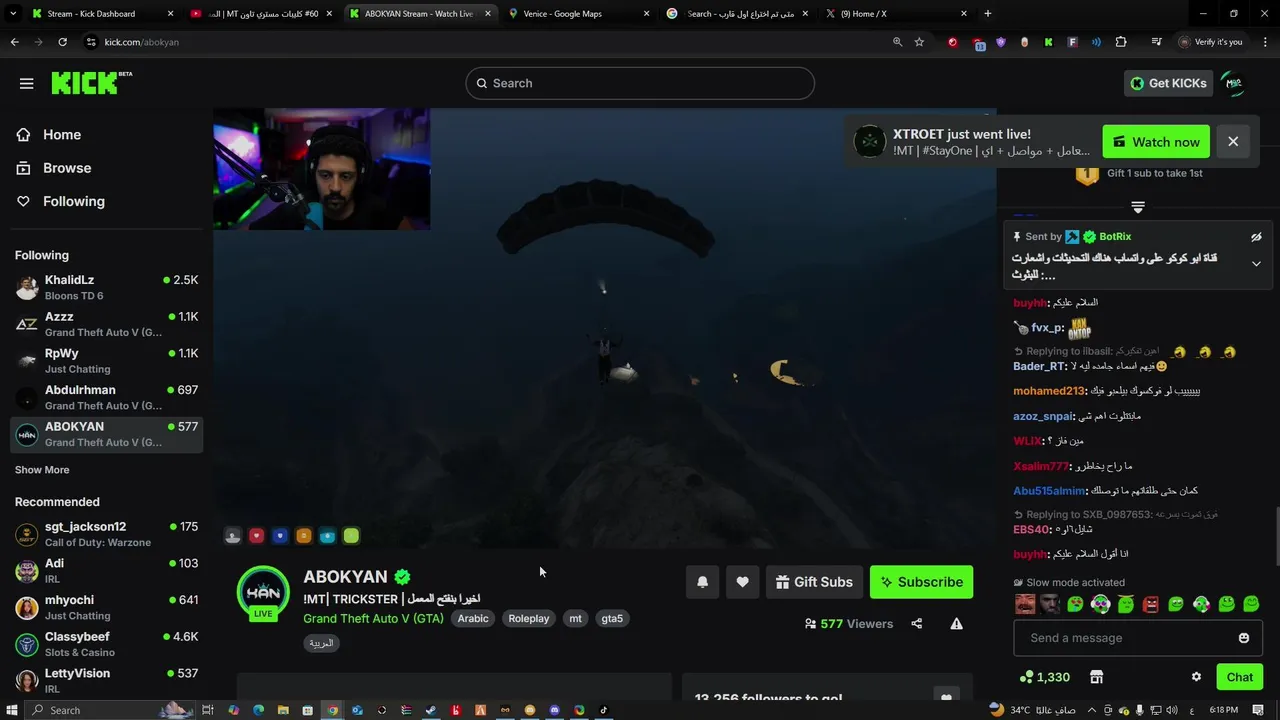
Task: Open the emoji picker in chat
Action: tap(1244, 638)
